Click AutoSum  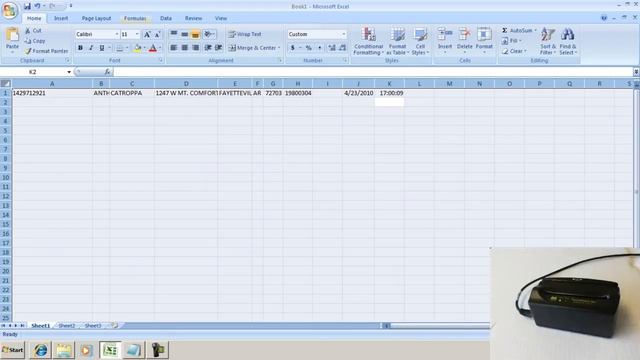point(518,31)
